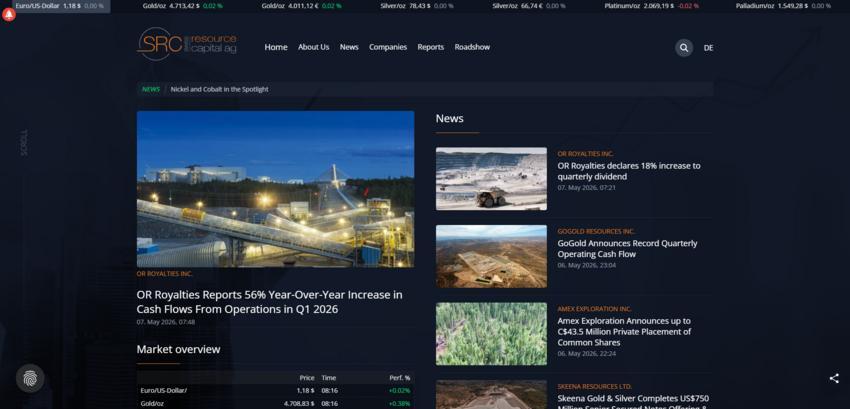
Task: Click the +0.38% gold performance value
Action: (x=399, y=404)
